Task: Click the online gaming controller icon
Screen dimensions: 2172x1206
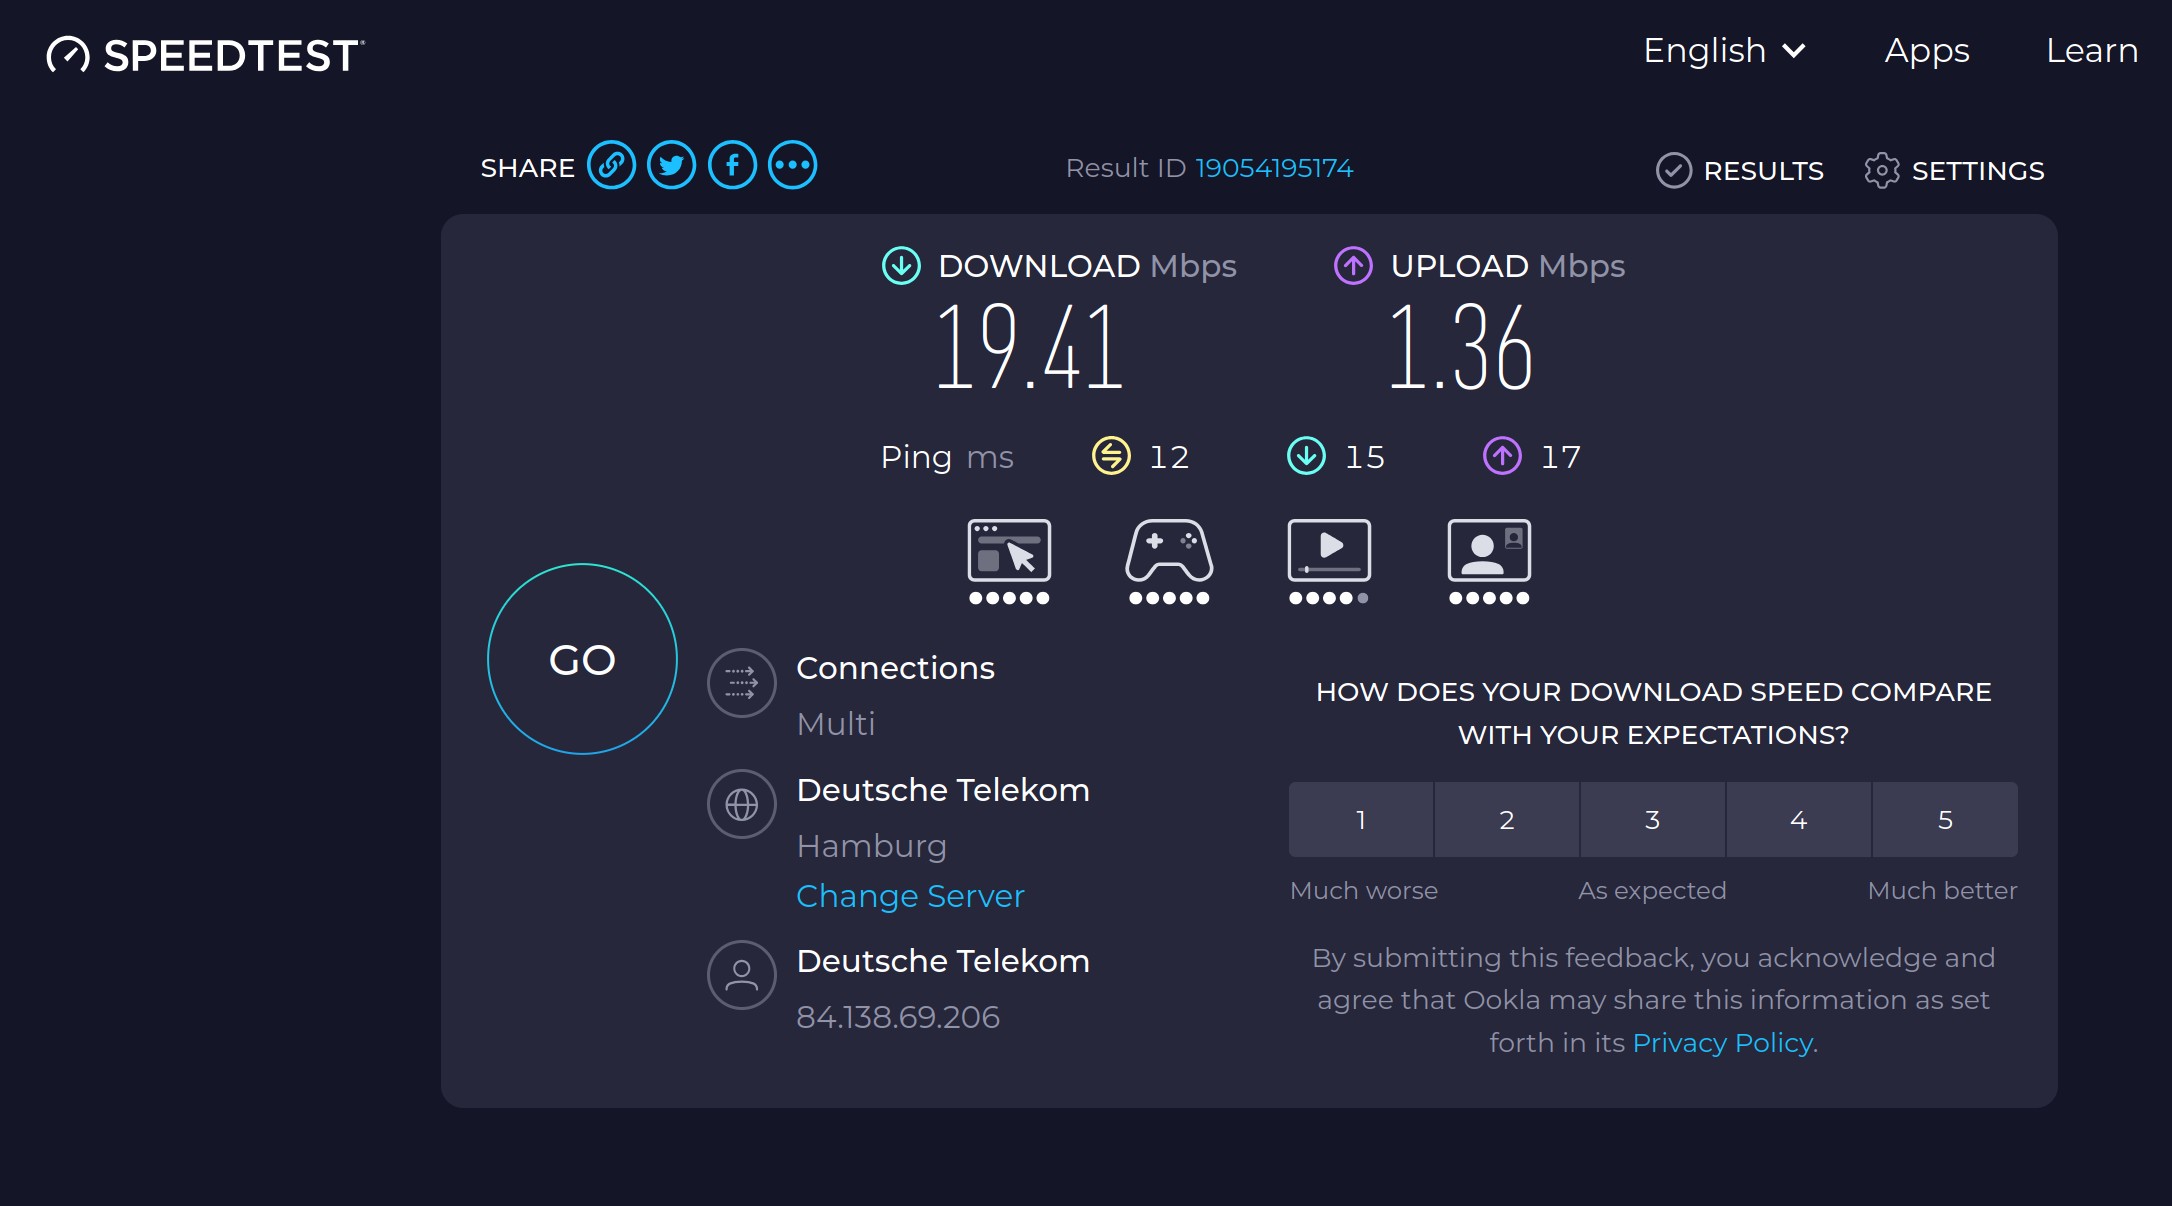Action: (1169, 551)
